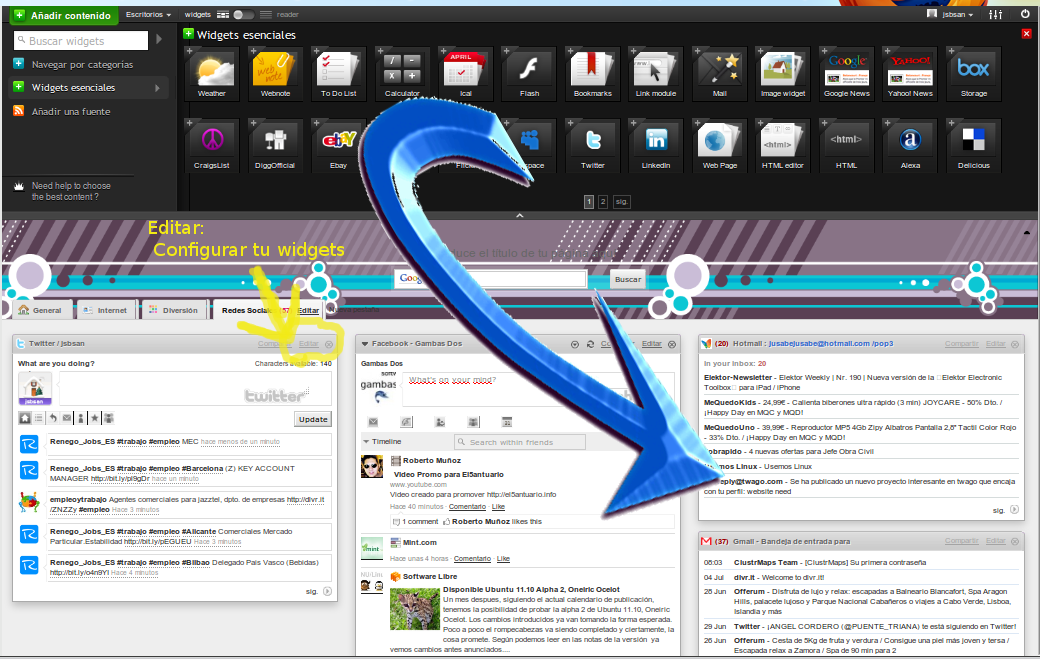Submit search with the Buscar widgets arrow

click(x=159, y=40)
